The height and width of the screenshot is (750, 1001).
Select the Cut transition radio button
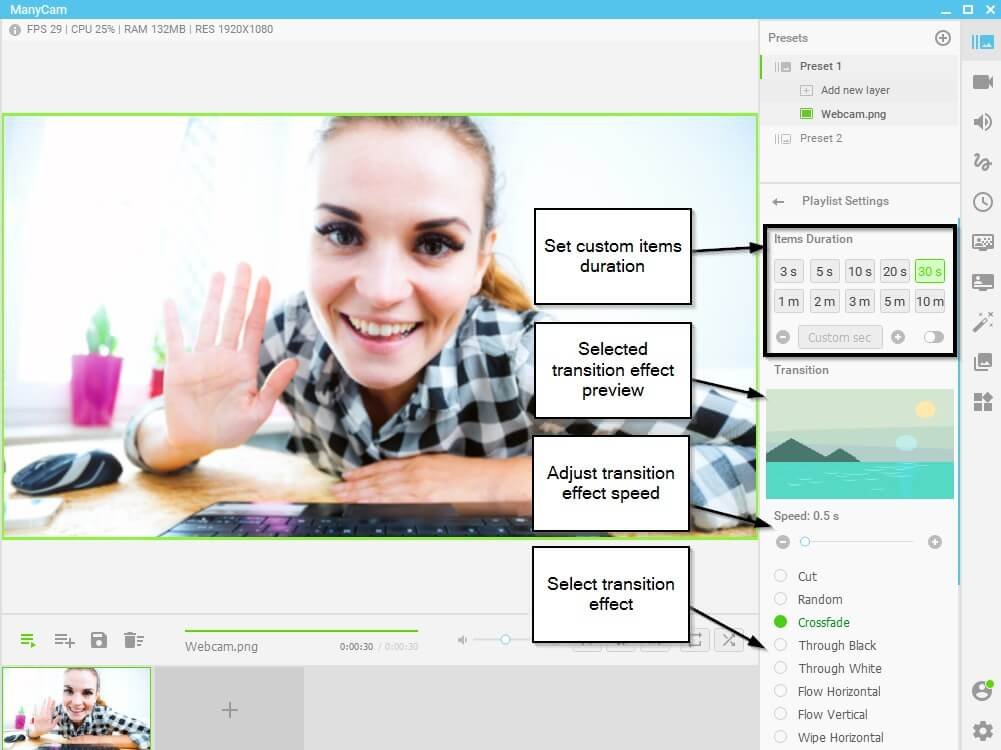point(780,576)
